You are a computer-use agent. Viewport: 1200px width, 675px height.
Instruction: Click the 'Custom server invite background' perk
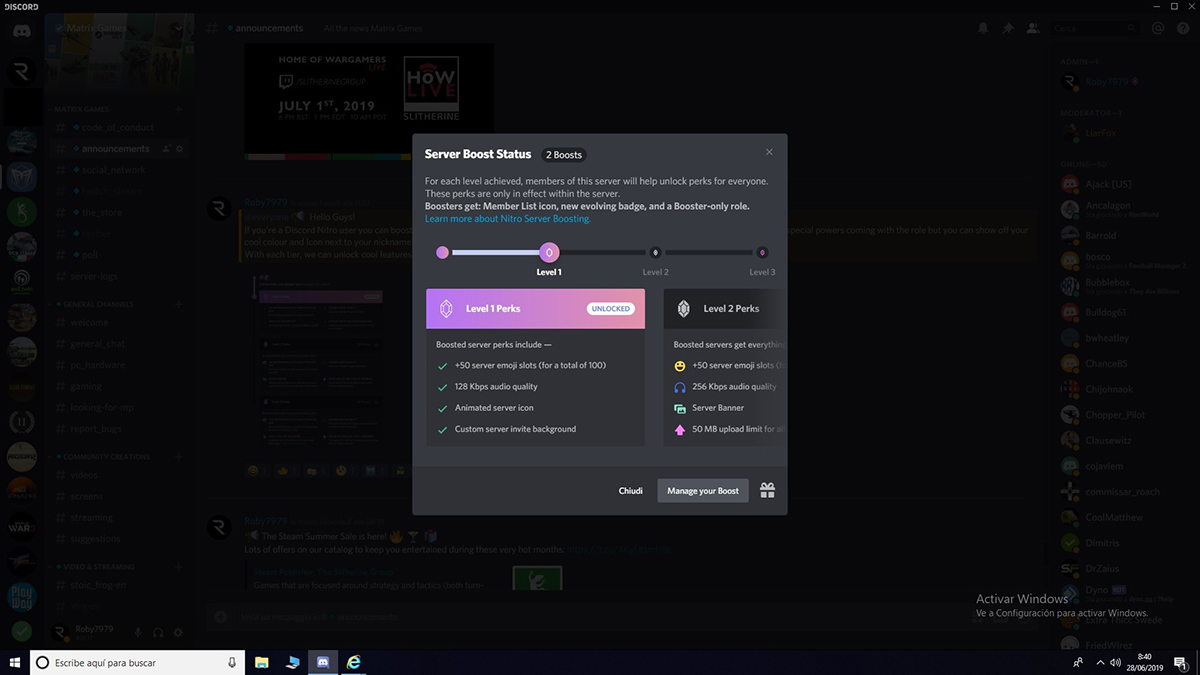point(515,429)
